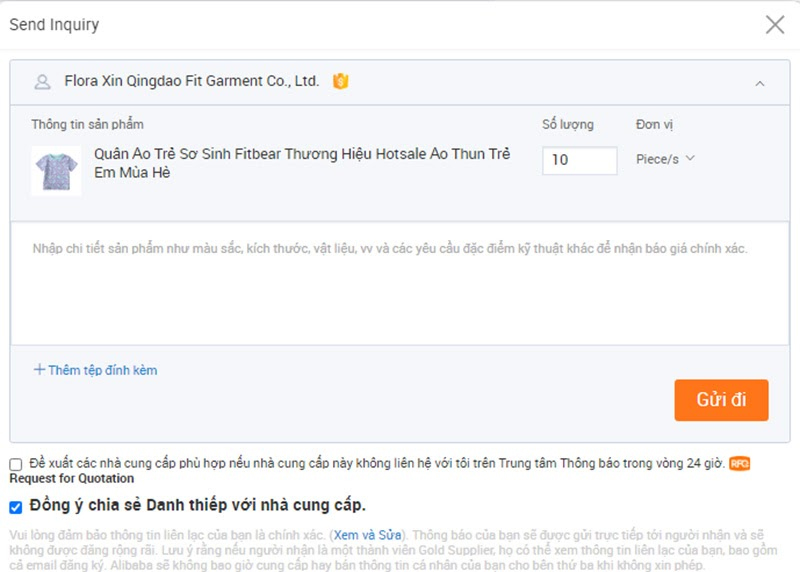Open the Piece/s unit dropdown
Screen dimensions: 800x572
pos(665,159)
